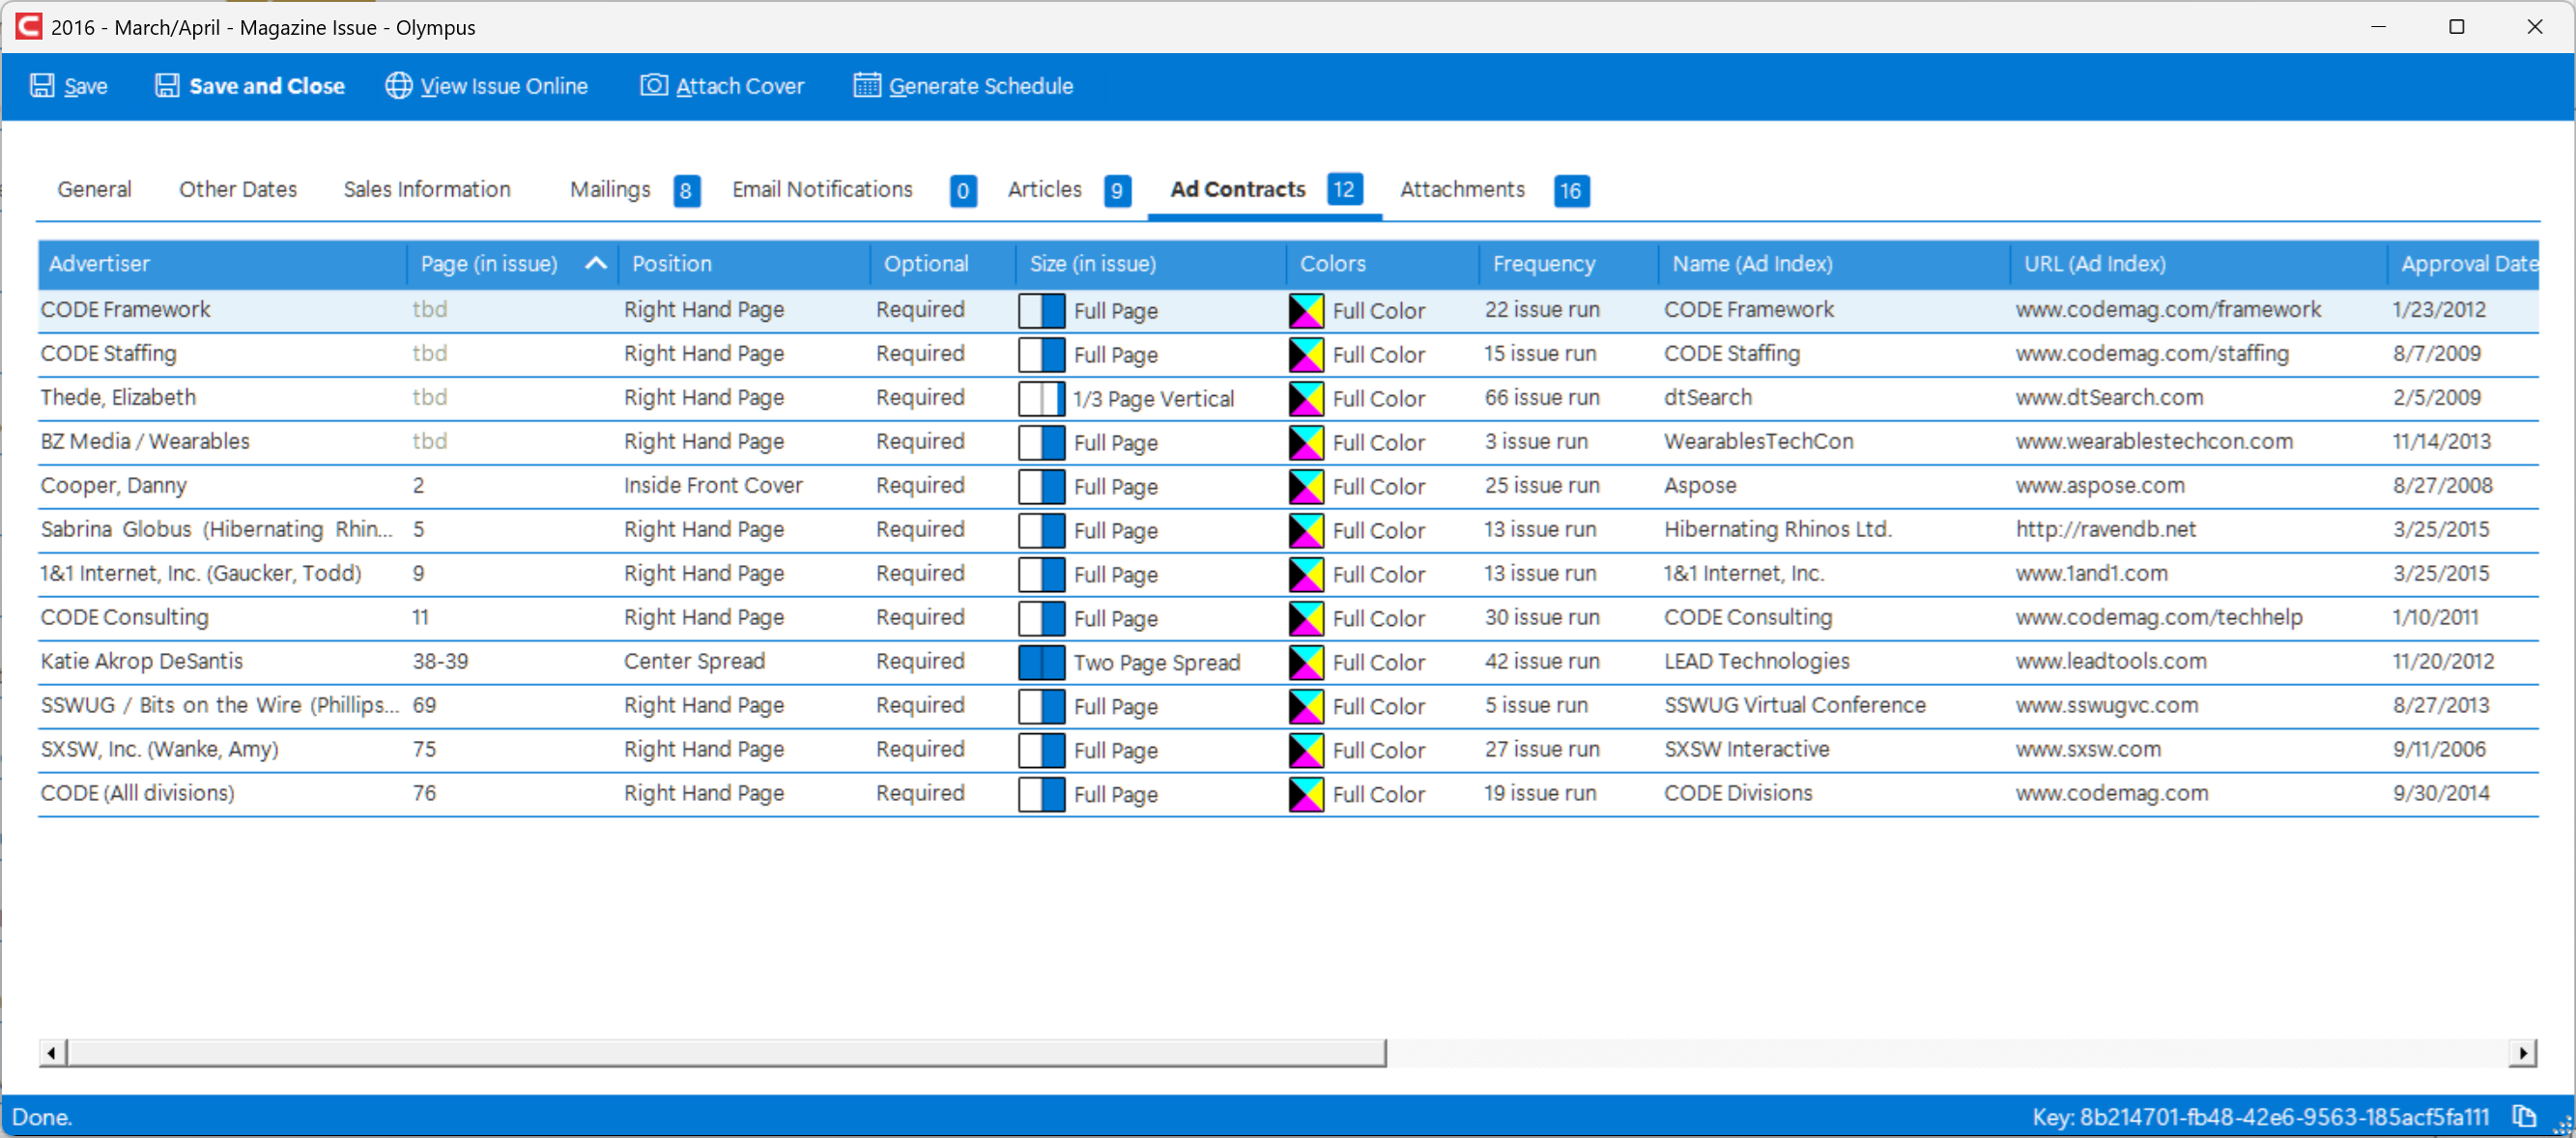Click Full Color icon in 1&1 Internet row
The height and width of the screenshot is (1138, 2576).
coord(1306,574)
